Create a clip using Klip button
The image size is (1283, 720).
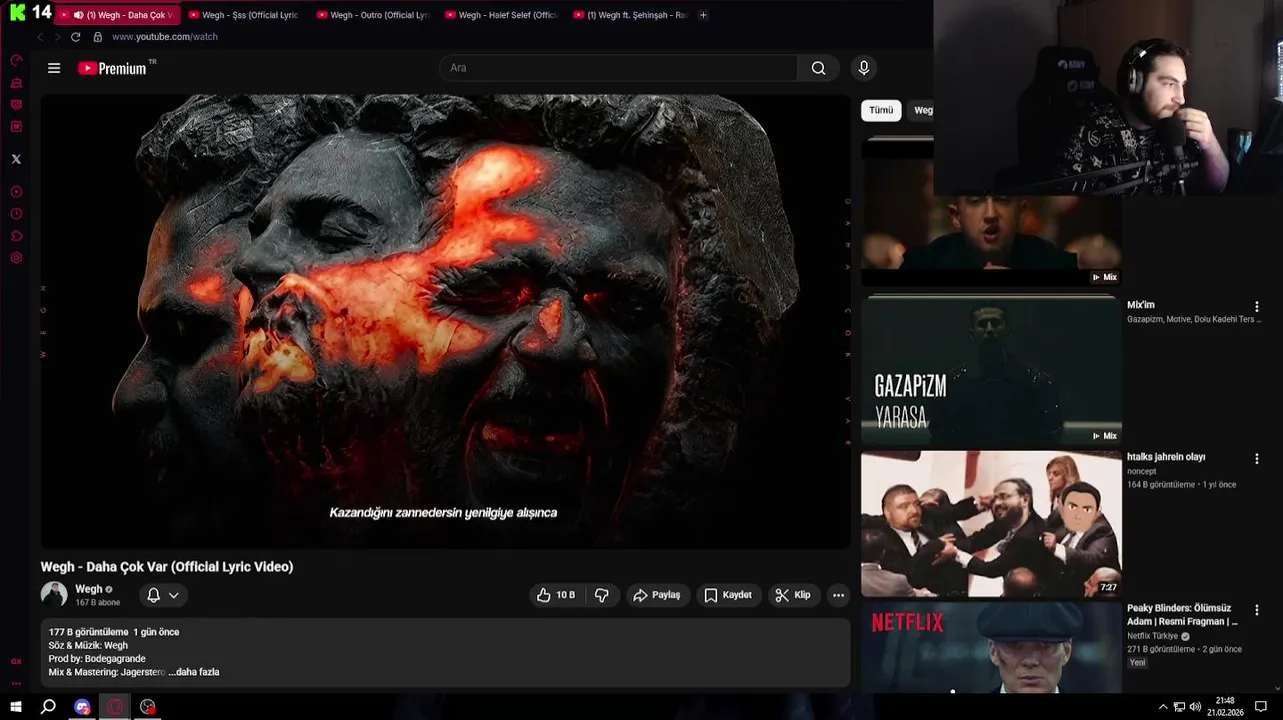792,595
